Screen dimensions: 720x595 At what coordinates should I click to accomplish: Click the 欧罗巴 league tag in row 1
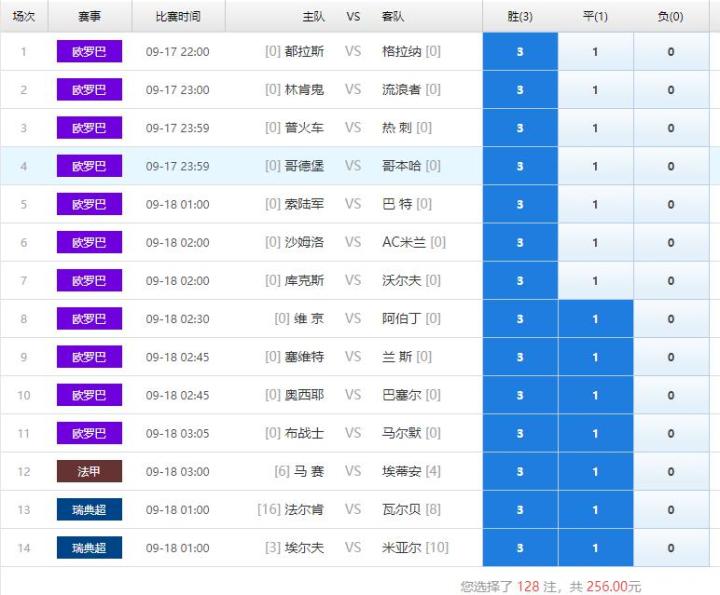(89, 52)
